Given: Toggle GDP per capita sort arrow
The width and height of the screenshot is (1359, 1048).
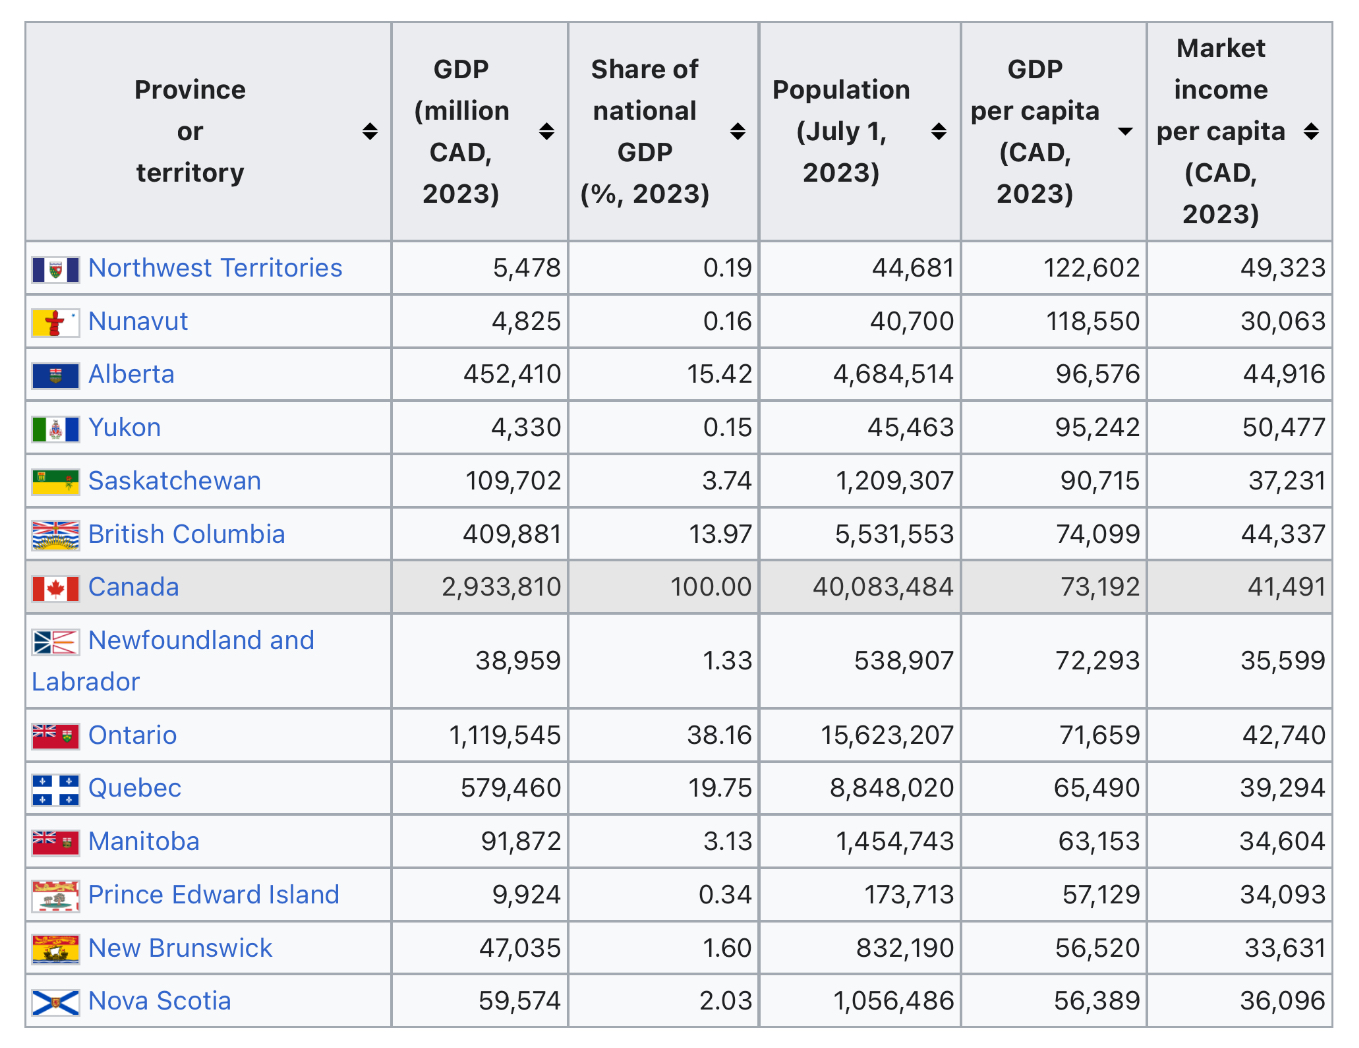Looking at the screenshot, I should coord(1125,131).
